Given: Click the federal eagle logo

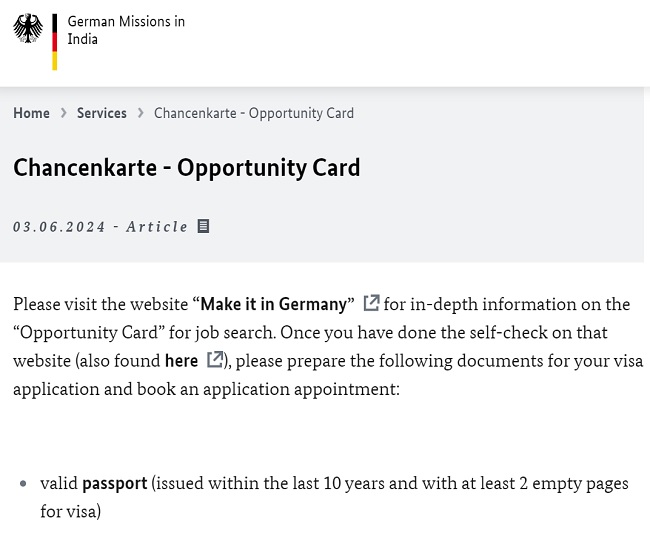Looking at the screenshot, I should tap(28, 28).
